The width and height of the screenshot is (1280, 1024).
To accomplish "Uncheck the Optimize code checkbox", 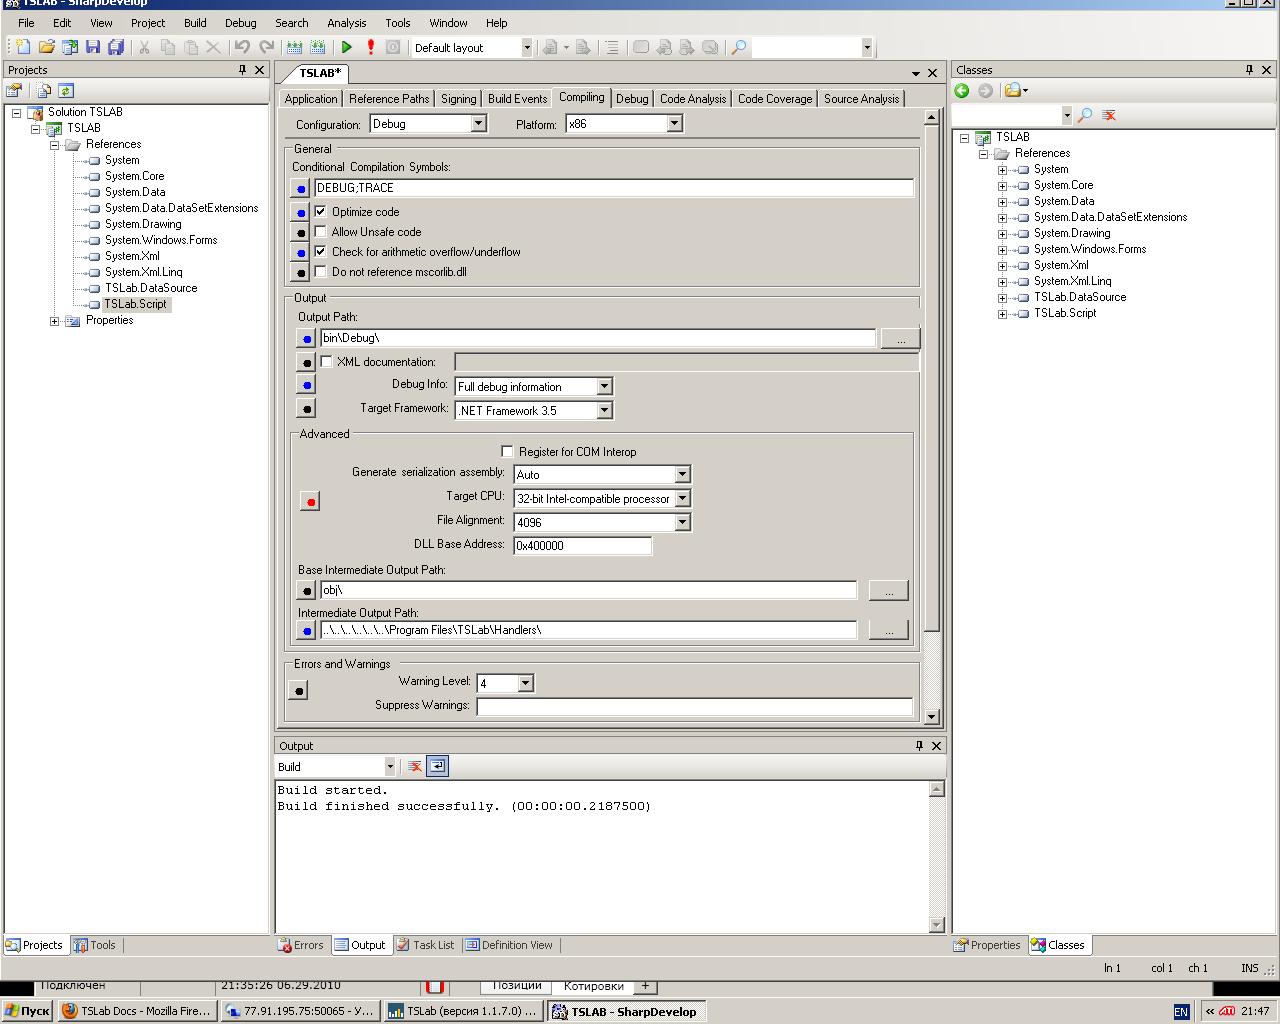I will click(x=321, y=212).
